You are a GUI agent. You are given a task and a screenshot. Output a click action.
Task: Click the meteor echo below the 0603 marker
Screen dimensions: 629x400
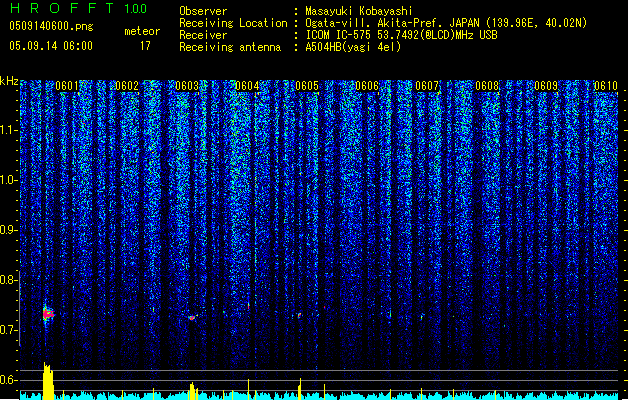coord(192,318)
